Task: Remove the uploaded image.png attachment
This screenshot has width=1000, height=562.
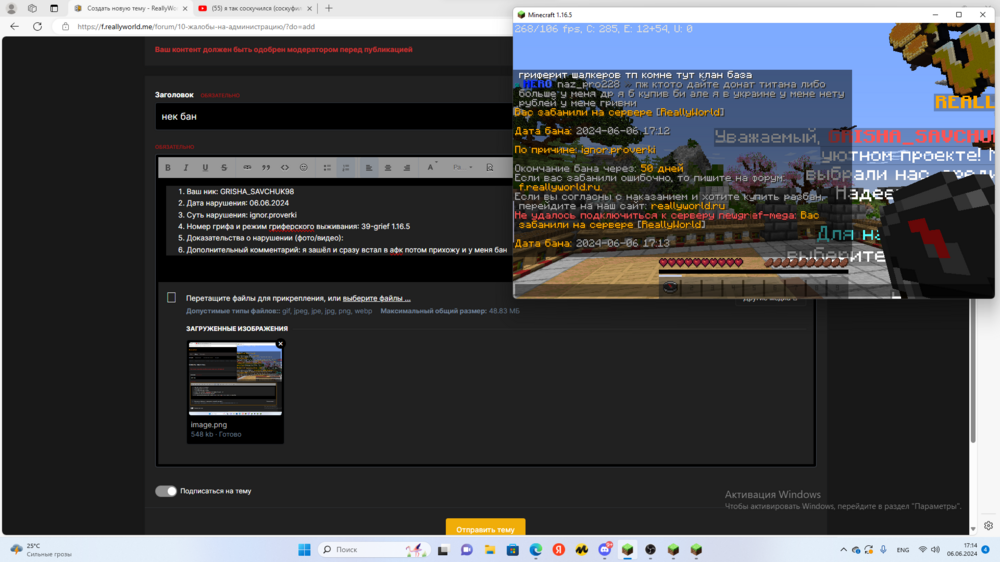Action: (281, 344)
